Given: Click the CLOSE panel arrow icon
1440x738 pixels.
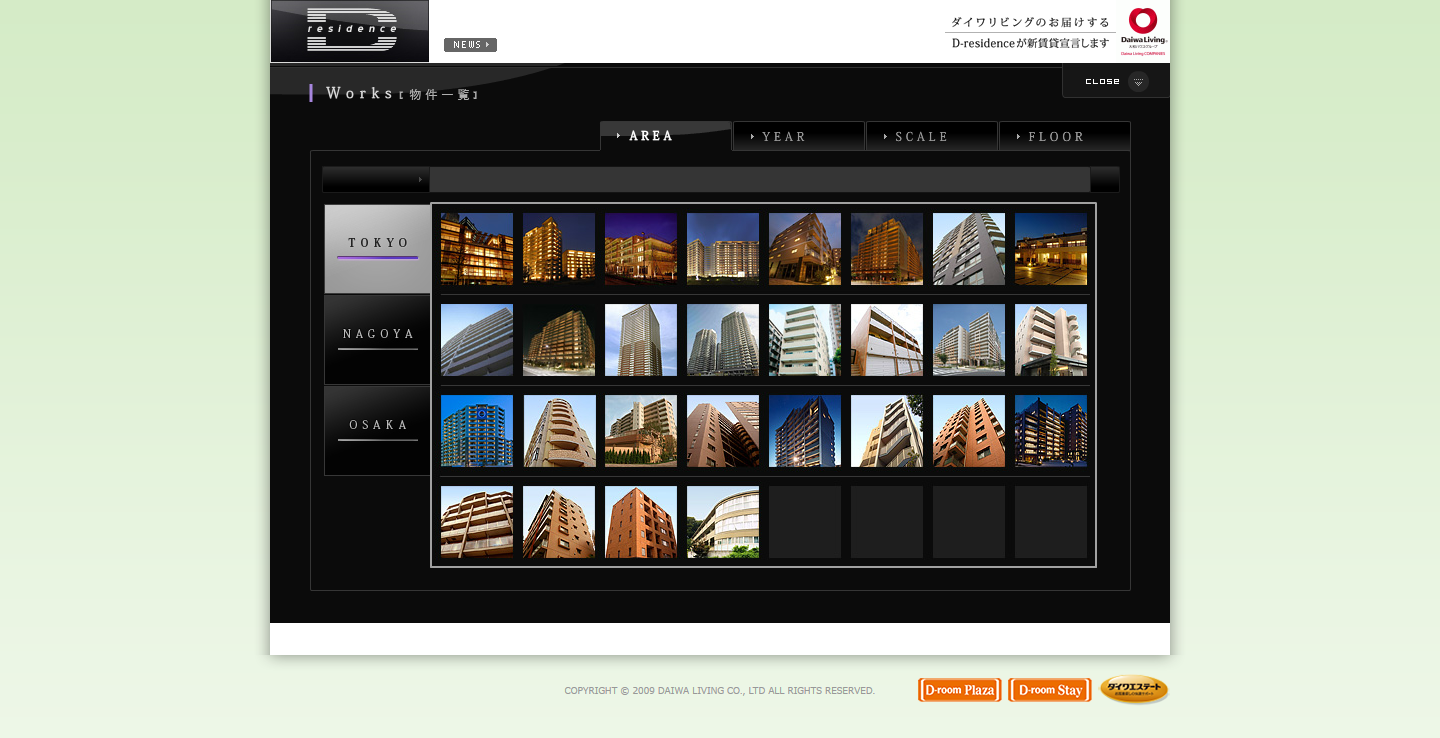Looking at the screenshot, I should (x=1138, y=82).
